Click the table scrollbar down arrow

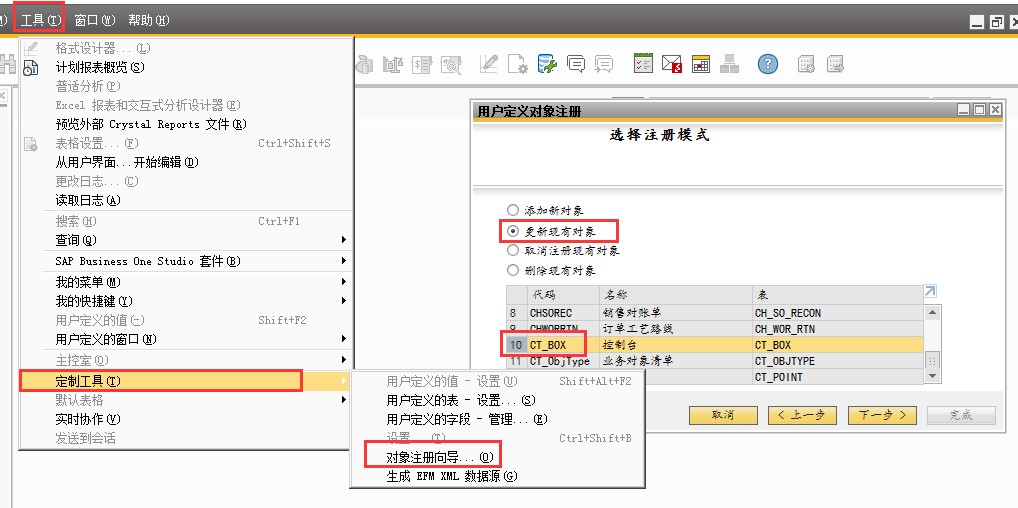pos(932,376)
